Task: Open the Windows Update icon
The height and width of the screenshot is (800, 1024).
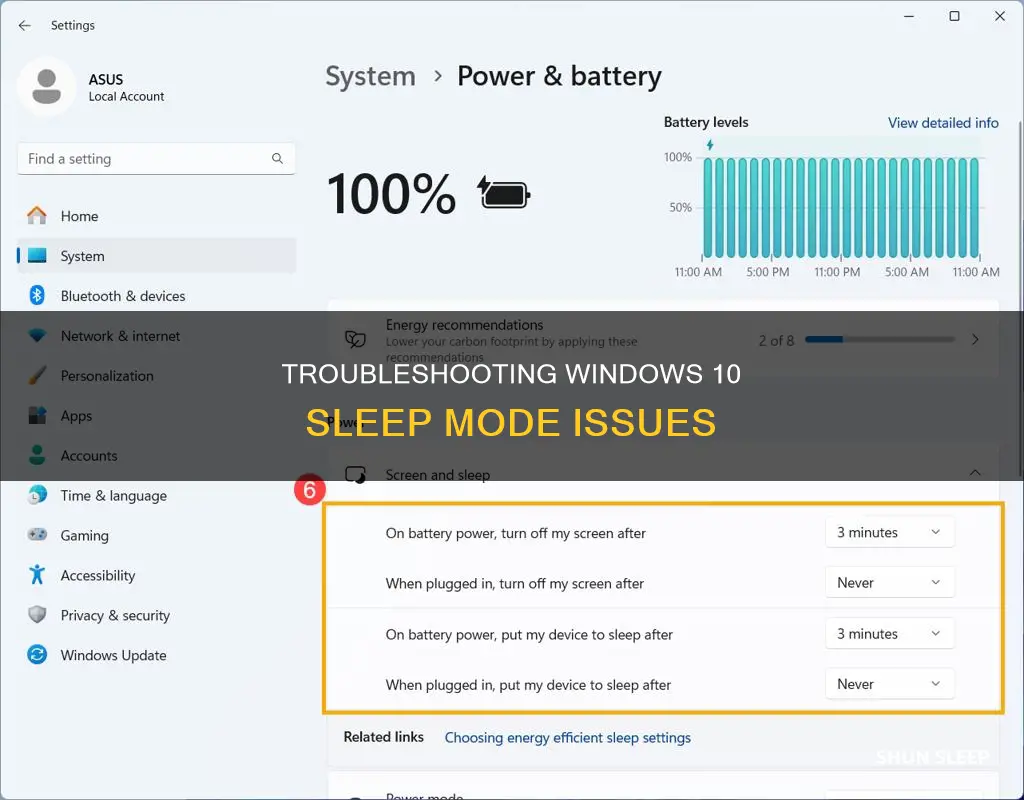Action: coord(37,654)
